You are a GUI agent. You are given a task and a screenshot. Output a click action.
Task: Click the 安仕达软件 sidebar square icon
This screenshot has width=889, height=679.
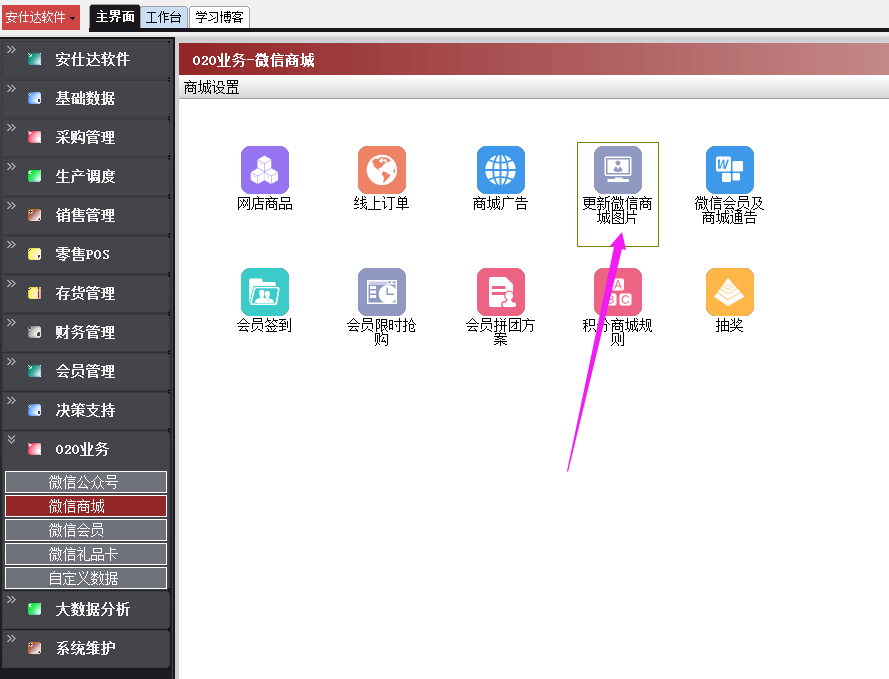[35, 59]
